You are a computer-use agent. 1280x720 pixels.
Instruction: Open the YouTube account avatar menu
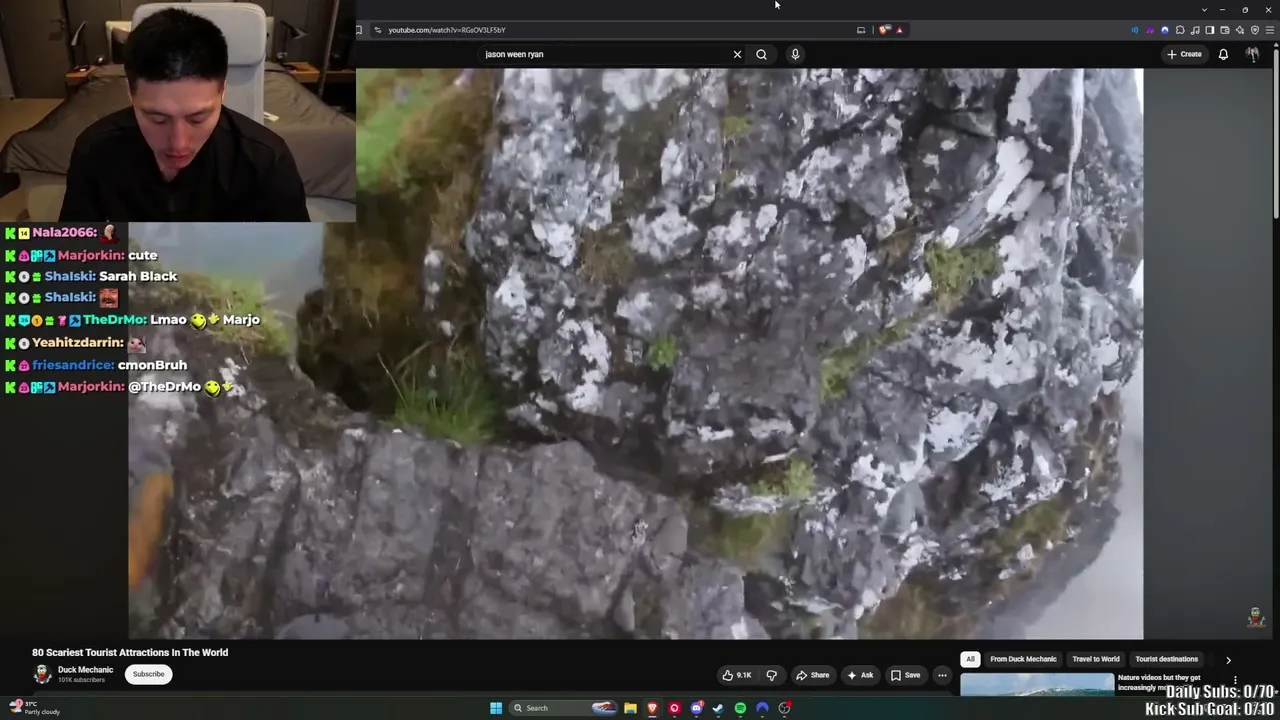click(1252, 54)
